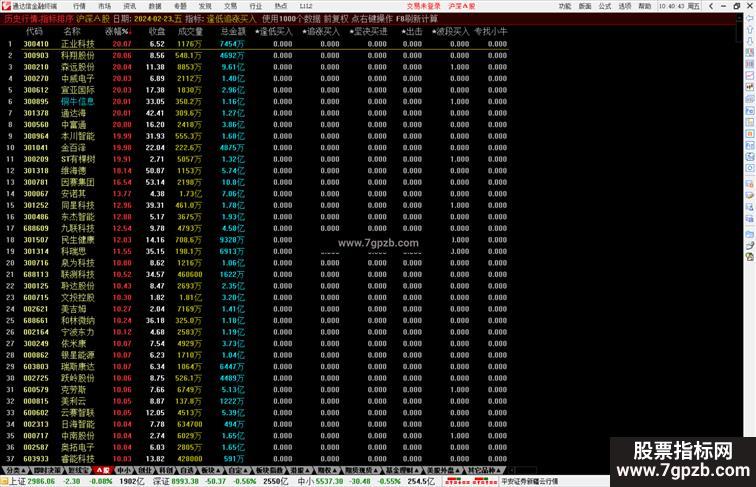Click the back arrow icon in right sidebar
Viewport: 756px width, 487px height.
[x=750, y=18]
